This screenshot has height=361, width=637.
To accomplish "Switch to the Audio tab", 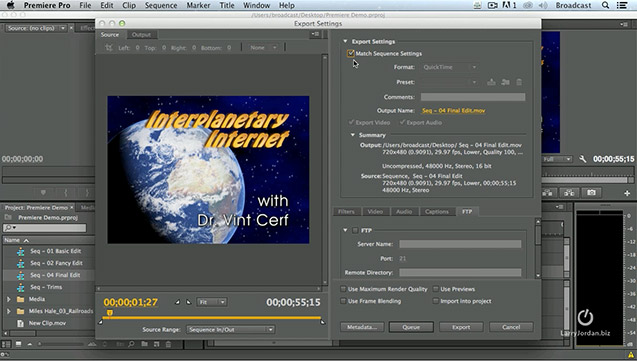I will (x=404, y=212).
